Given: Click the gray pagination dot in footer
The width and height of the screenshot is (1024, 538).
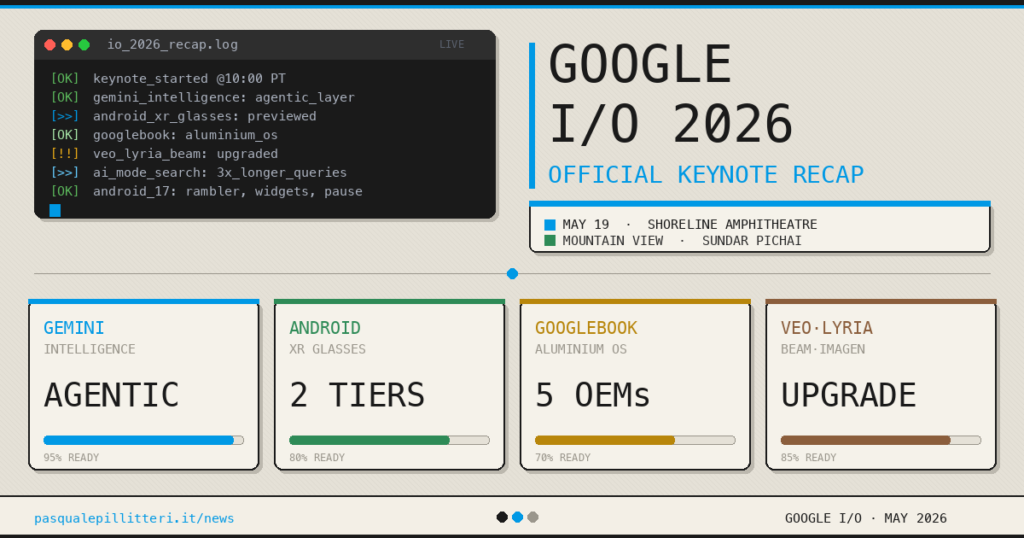Looking at the screenshot, I should [533, 517].
